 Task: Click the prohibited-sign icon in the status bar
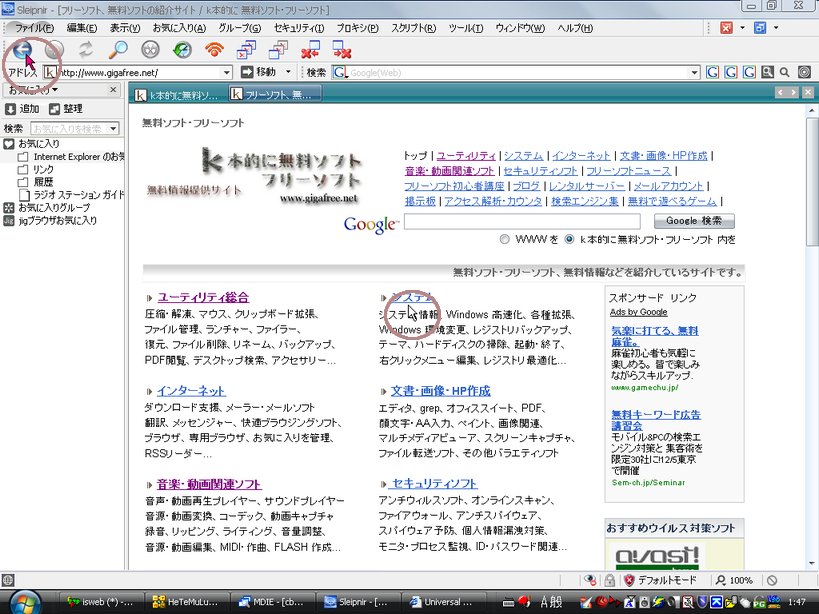(772, 580)
